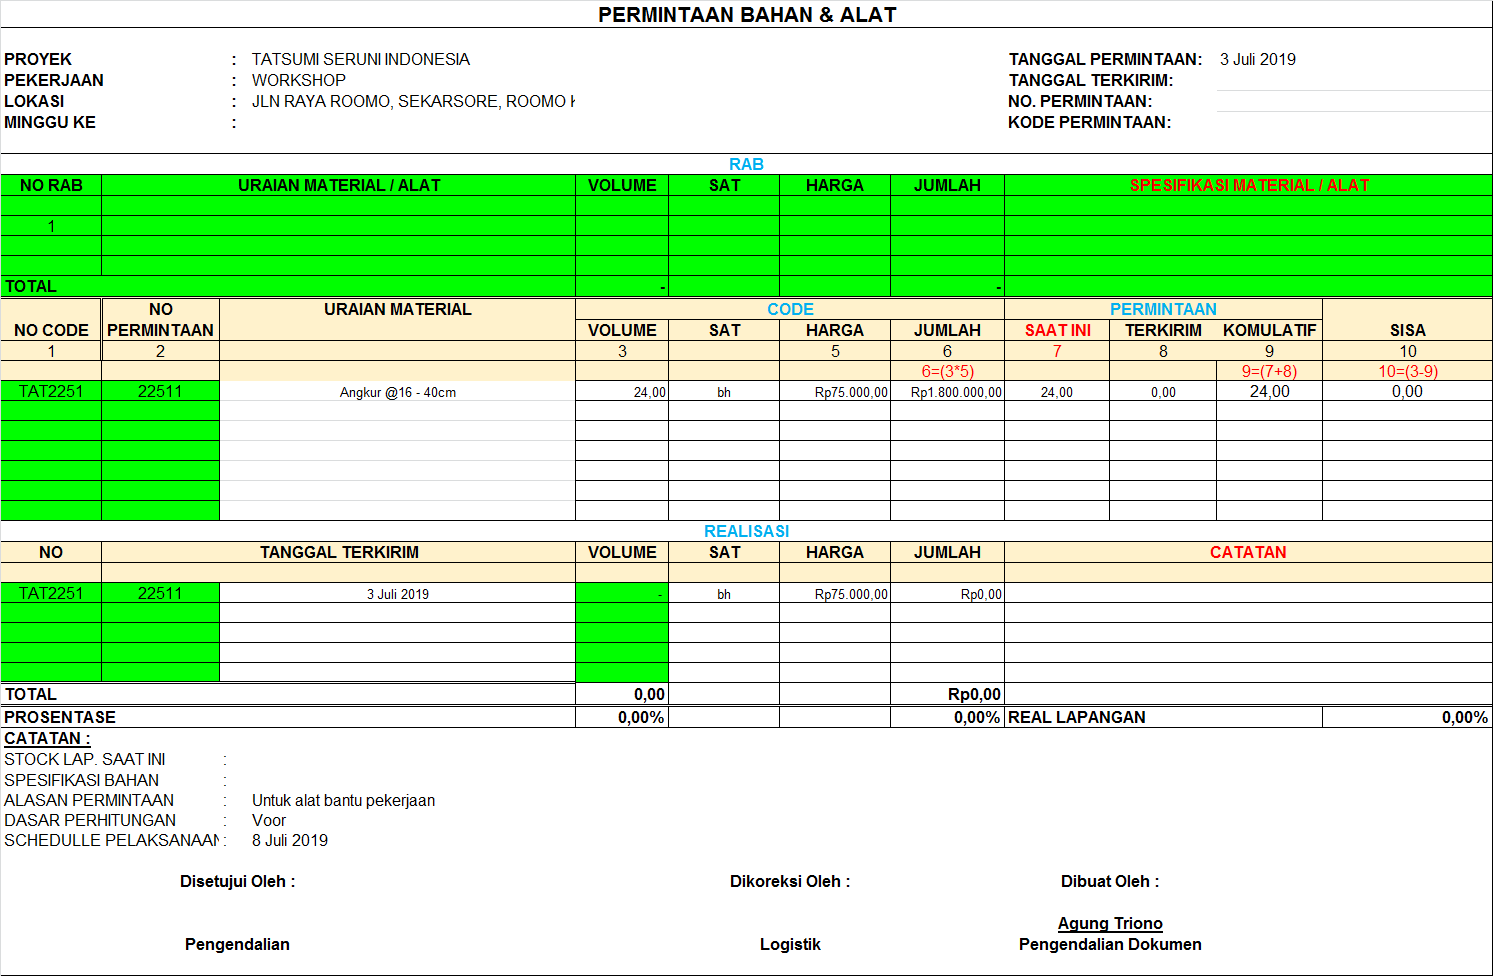Select the Logistik signature label

[790, 944]
